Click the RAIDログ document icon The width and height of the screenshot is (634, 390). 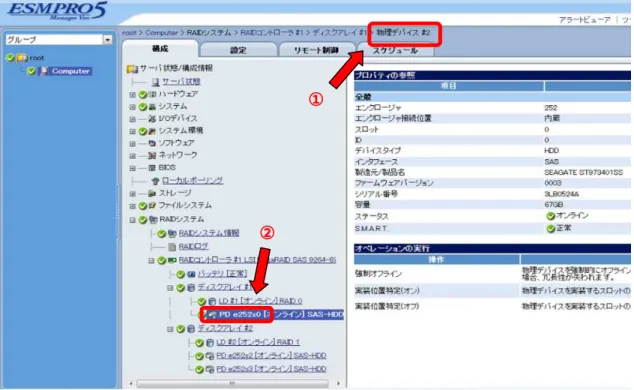coord(172,247)
